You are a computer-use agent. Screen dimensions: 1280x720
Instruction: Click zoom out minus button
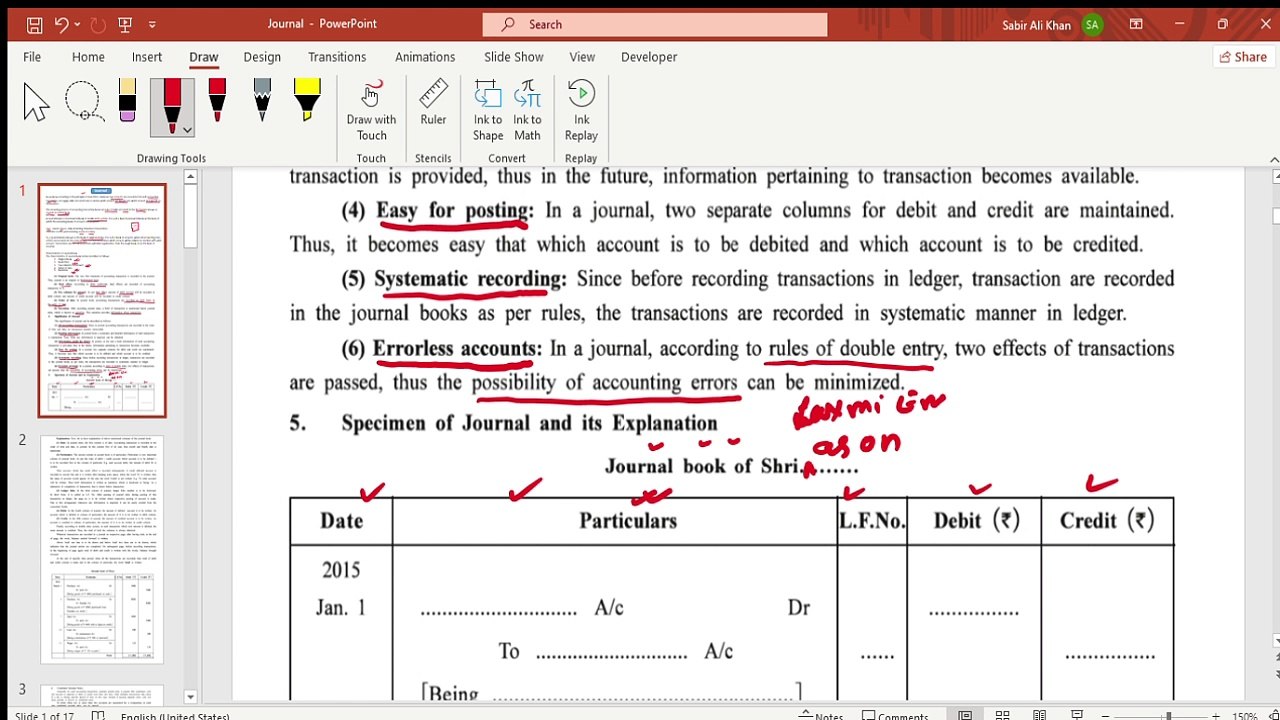(x=1107, y=716)
